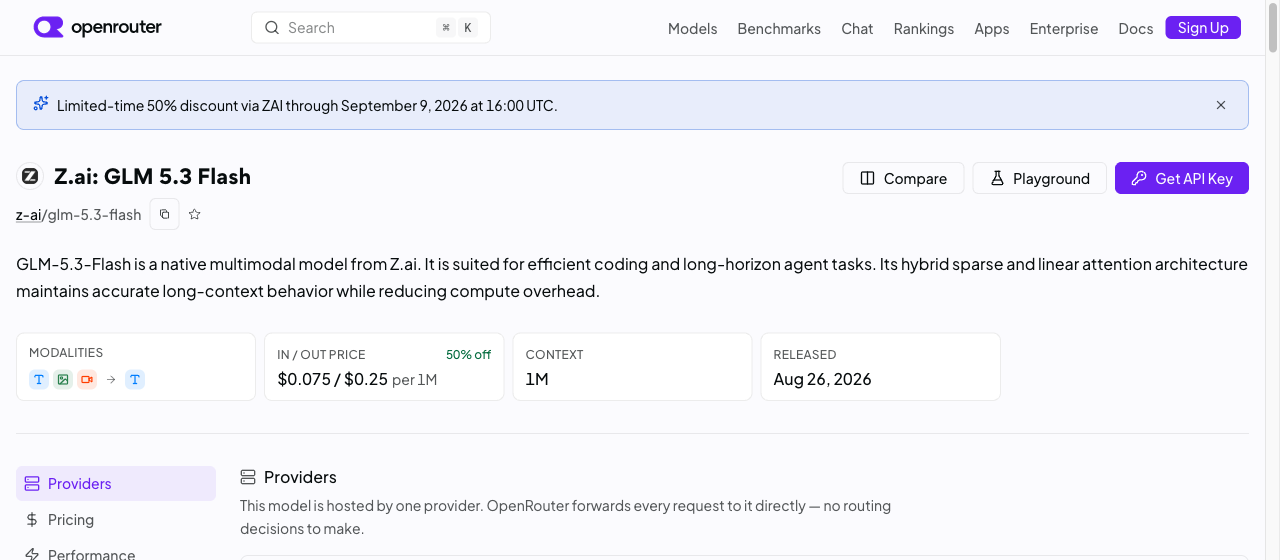Click the text input modality icon
The image size is (1280, 560).
tap(39, 379)
